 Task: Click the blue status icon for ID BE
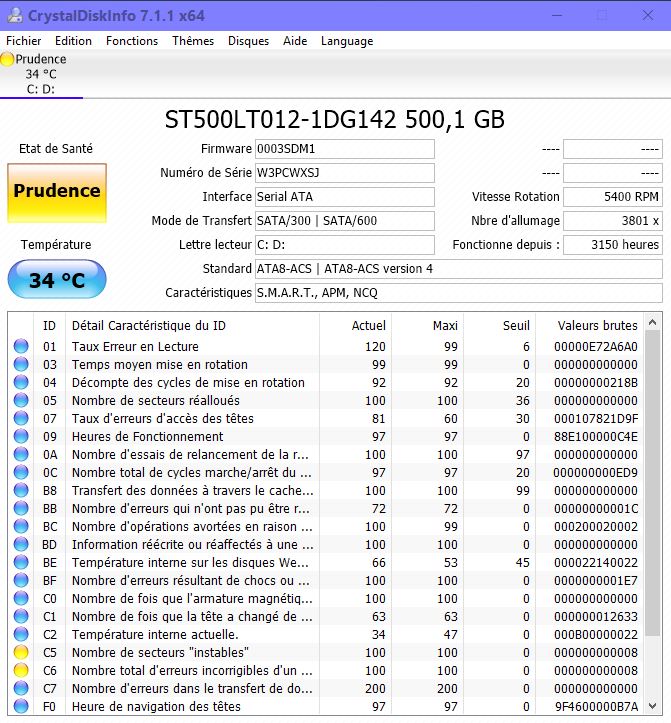(21, 562)
